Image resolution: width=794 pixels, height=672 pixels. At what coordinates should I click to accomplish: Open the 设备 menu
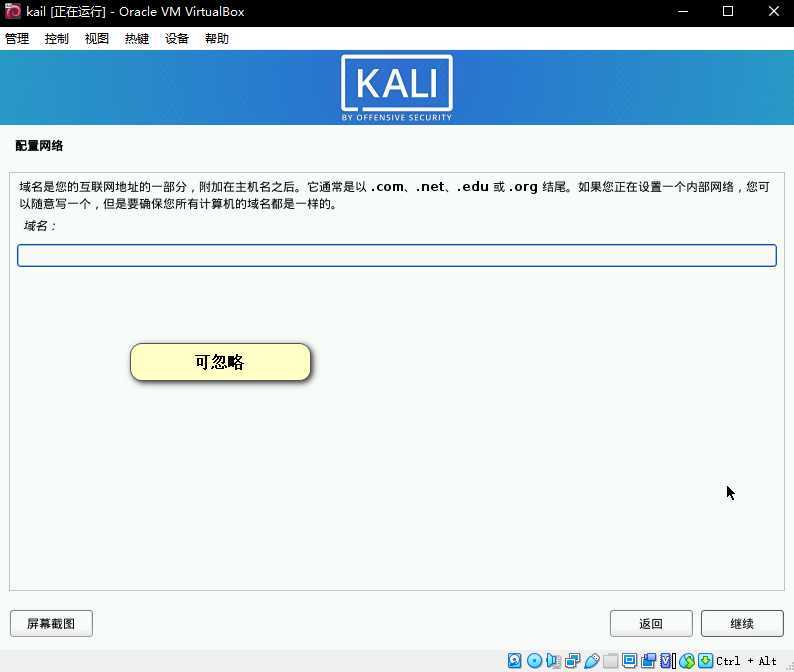pyautogui.click(x=177, y=38)
